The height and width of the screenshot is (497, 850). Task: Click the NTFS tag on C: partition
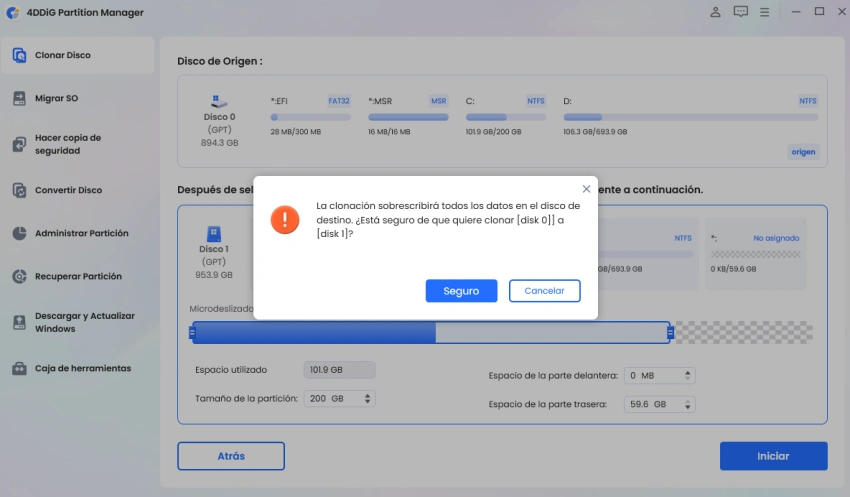tap(536, 101)
